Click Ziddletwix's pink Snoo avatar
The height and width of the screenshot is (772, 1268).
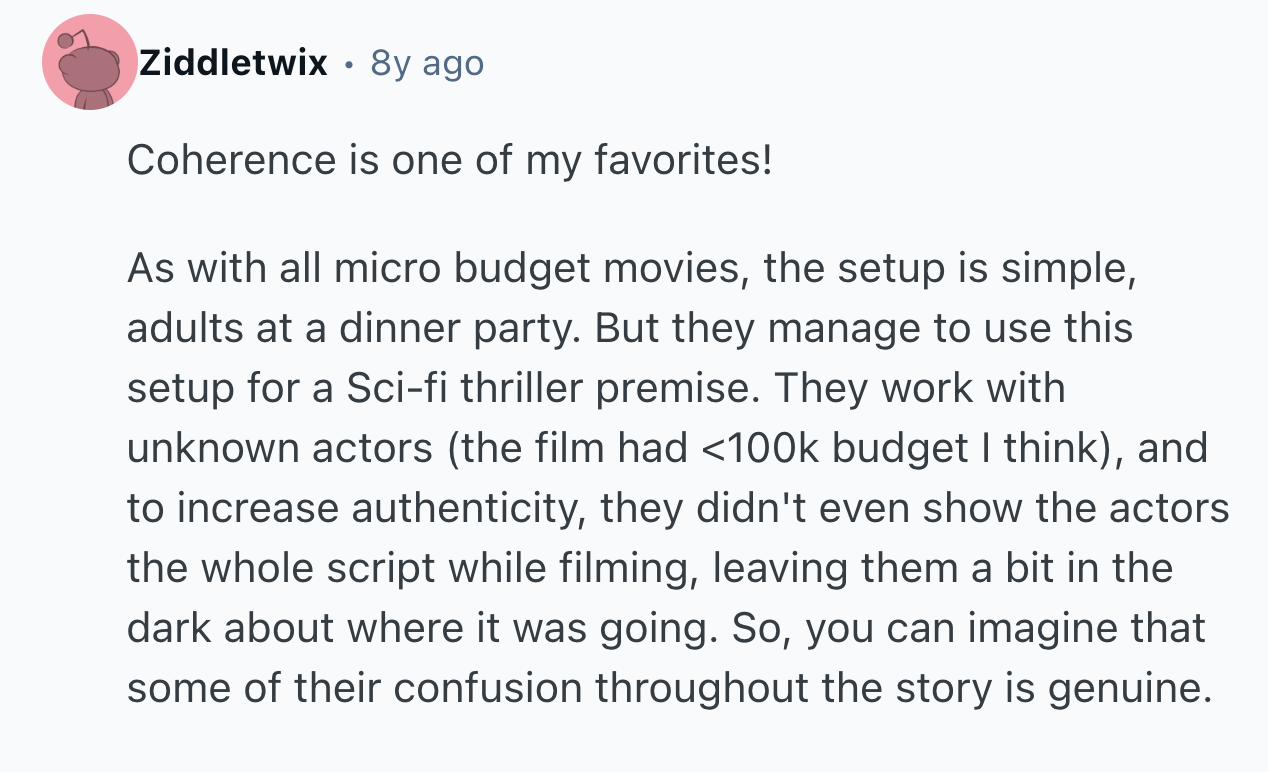[x=89, y=63]
